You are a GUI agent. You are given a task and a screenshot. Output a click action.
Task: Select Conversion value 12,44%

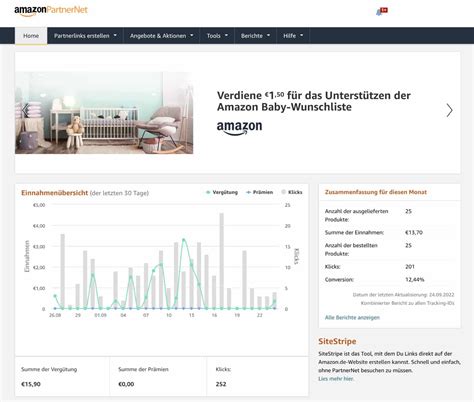tap(415, 280)
